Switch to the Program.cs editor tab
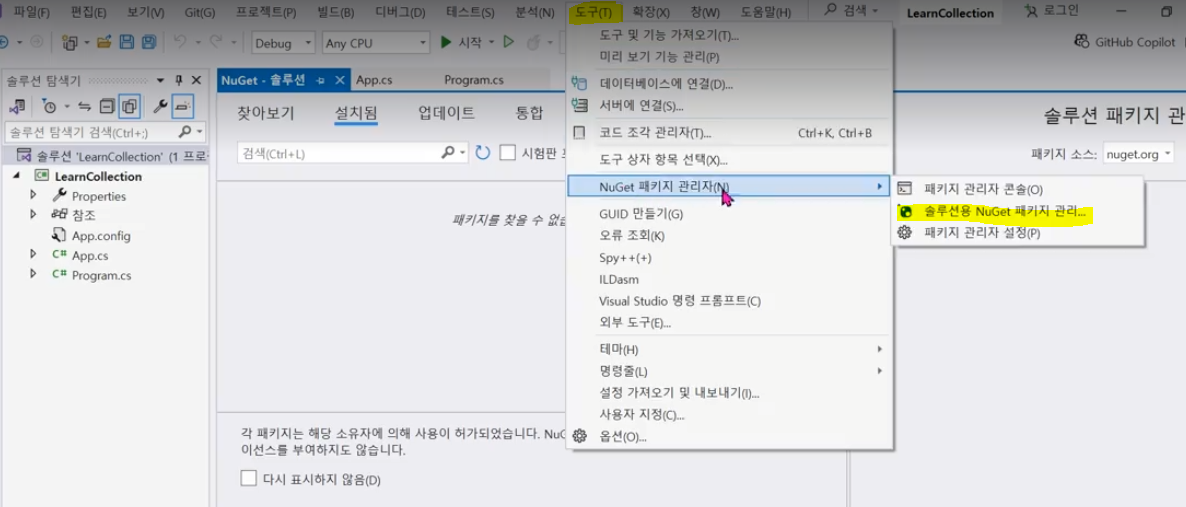This screenshot has width=1186, height=507. point(473,80)
